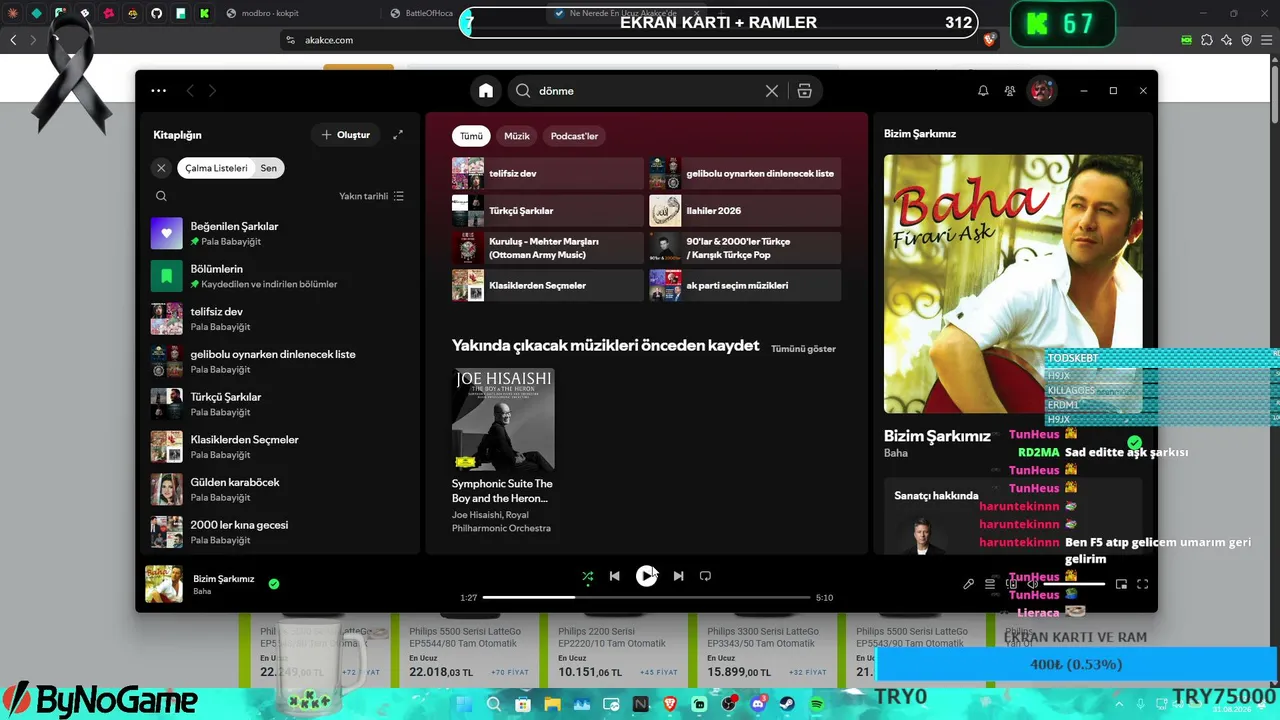1280x720 pixels.
Task: Open the Spotify profile avatar menu
Action: [x=1042, y=91]
